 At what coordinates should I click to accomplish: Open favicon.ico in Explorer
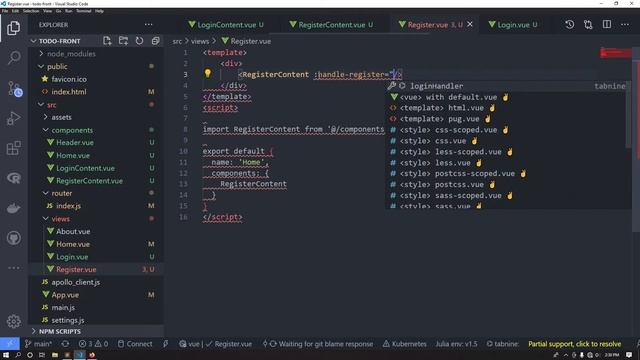point(69,79)
